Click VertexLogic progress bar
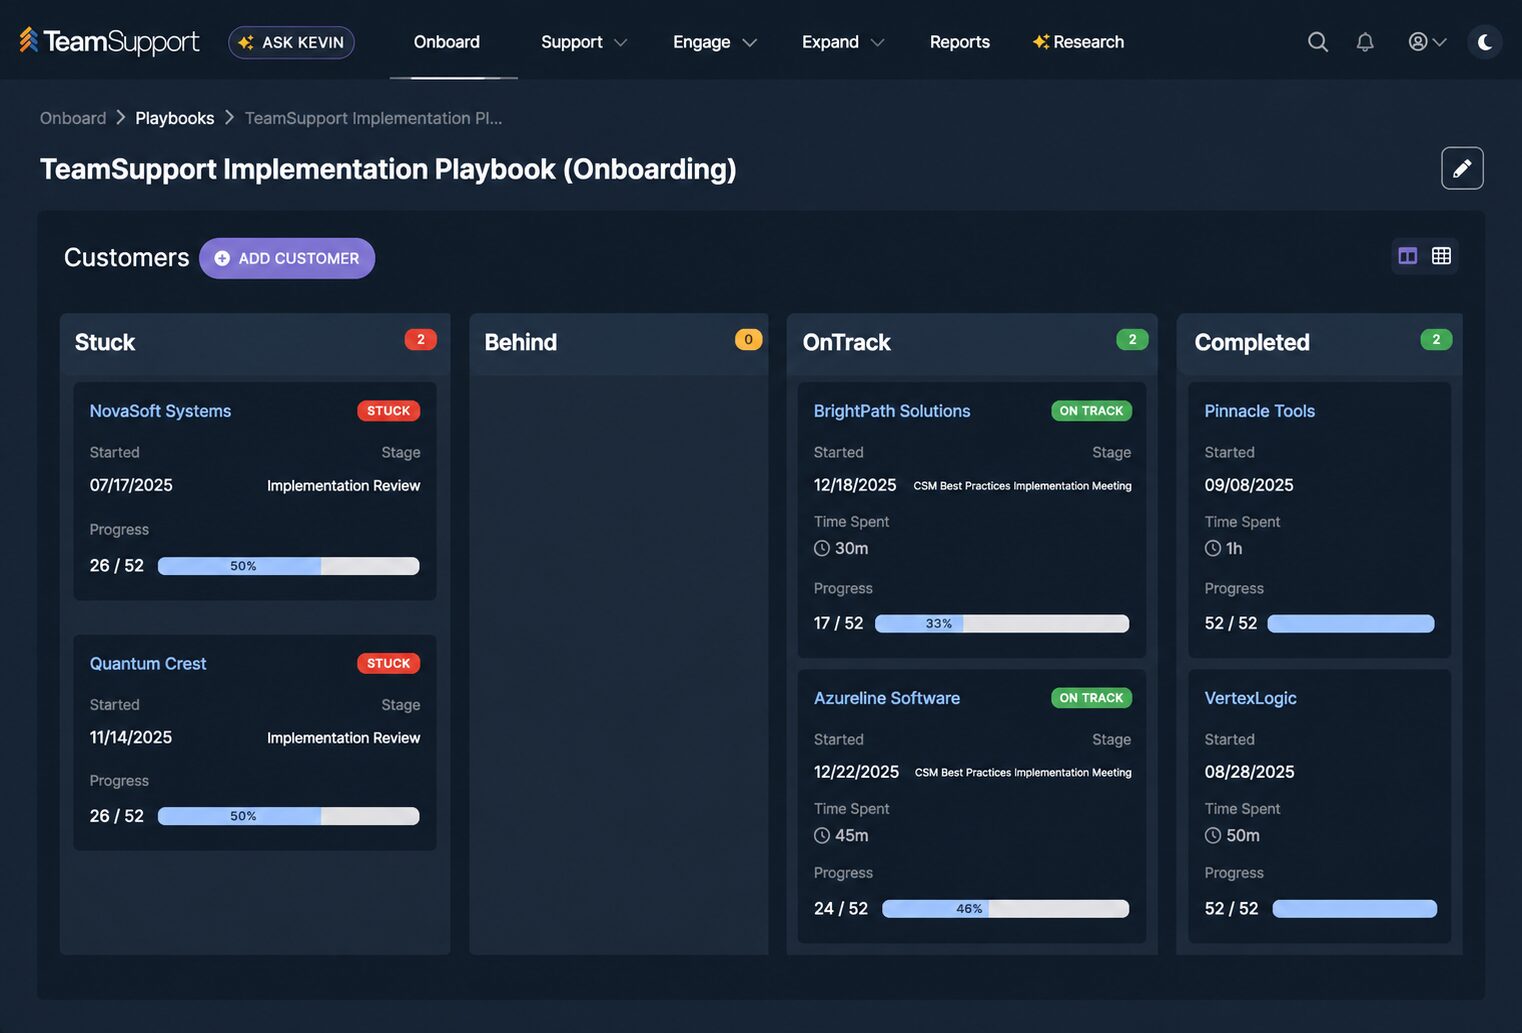The width and height of the screenshot is (1522, 1033). pos(1355,909)
